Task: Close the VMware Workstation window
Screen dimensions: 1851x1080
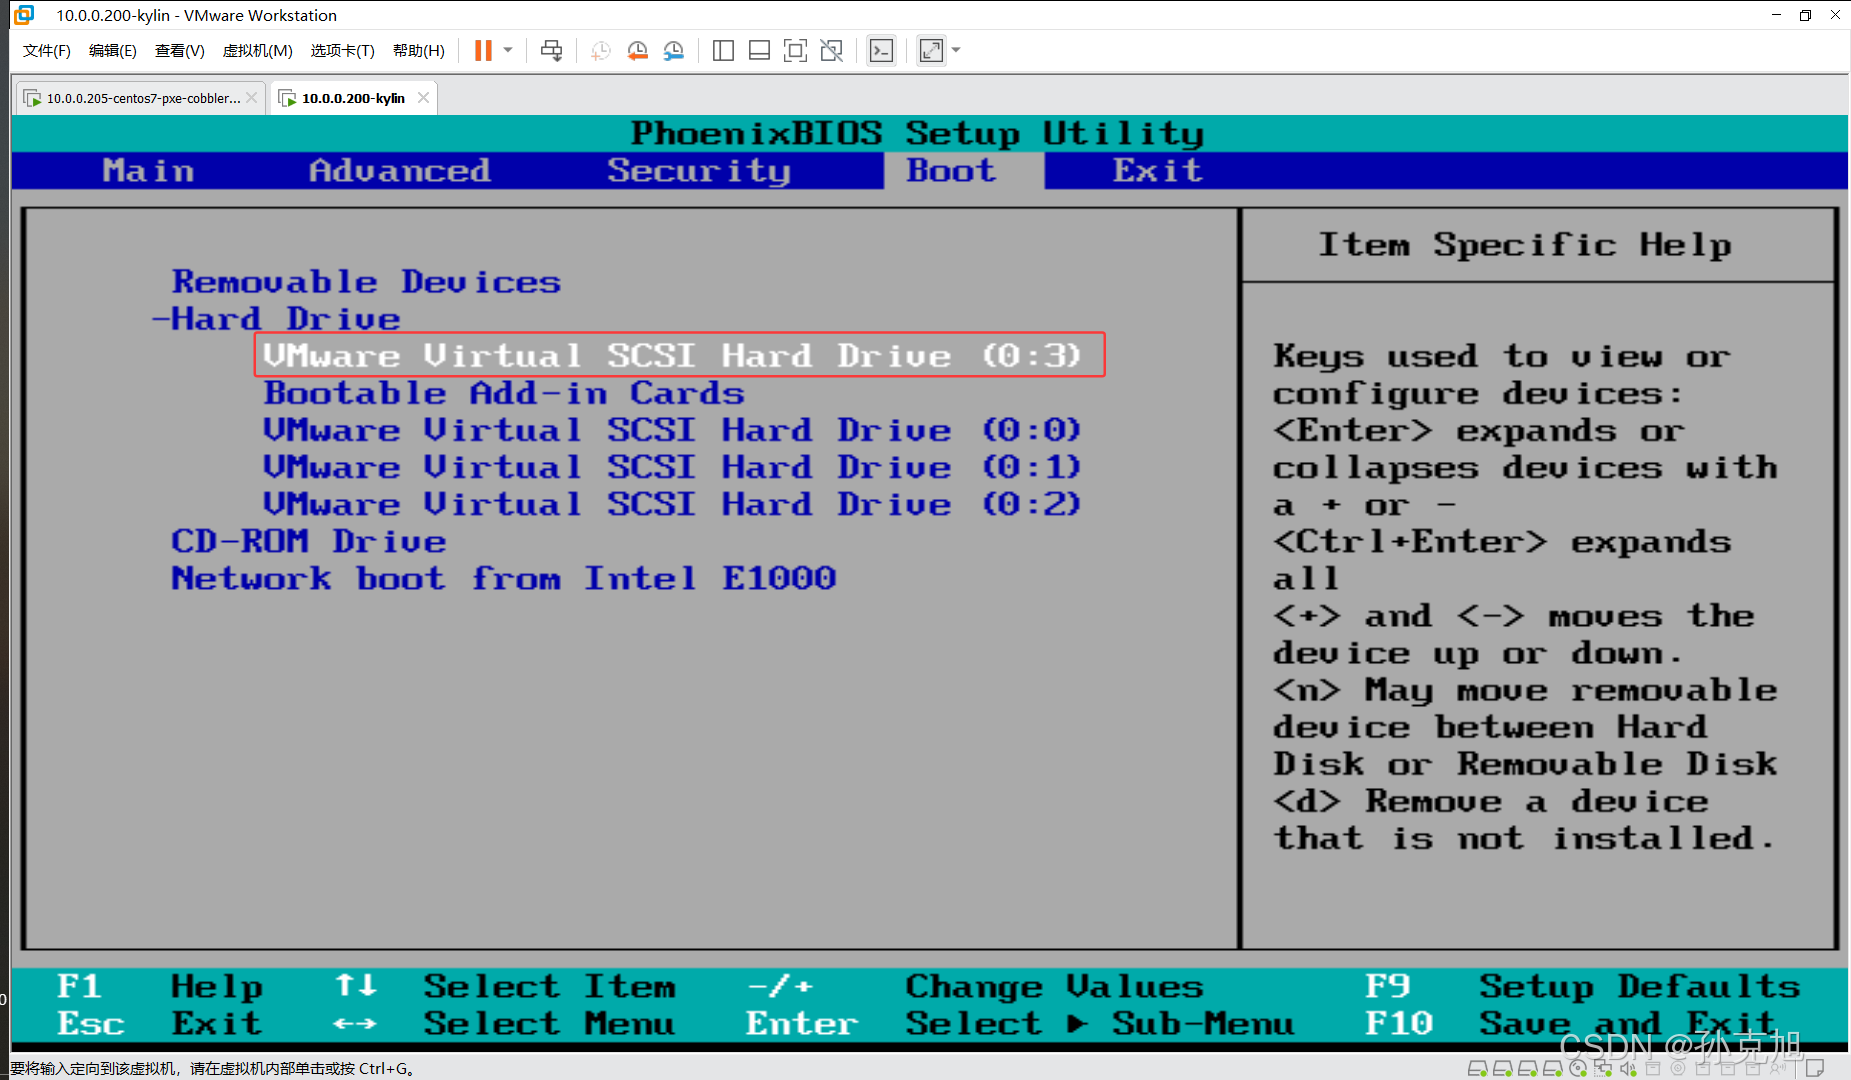Action: coord(1835,15)
